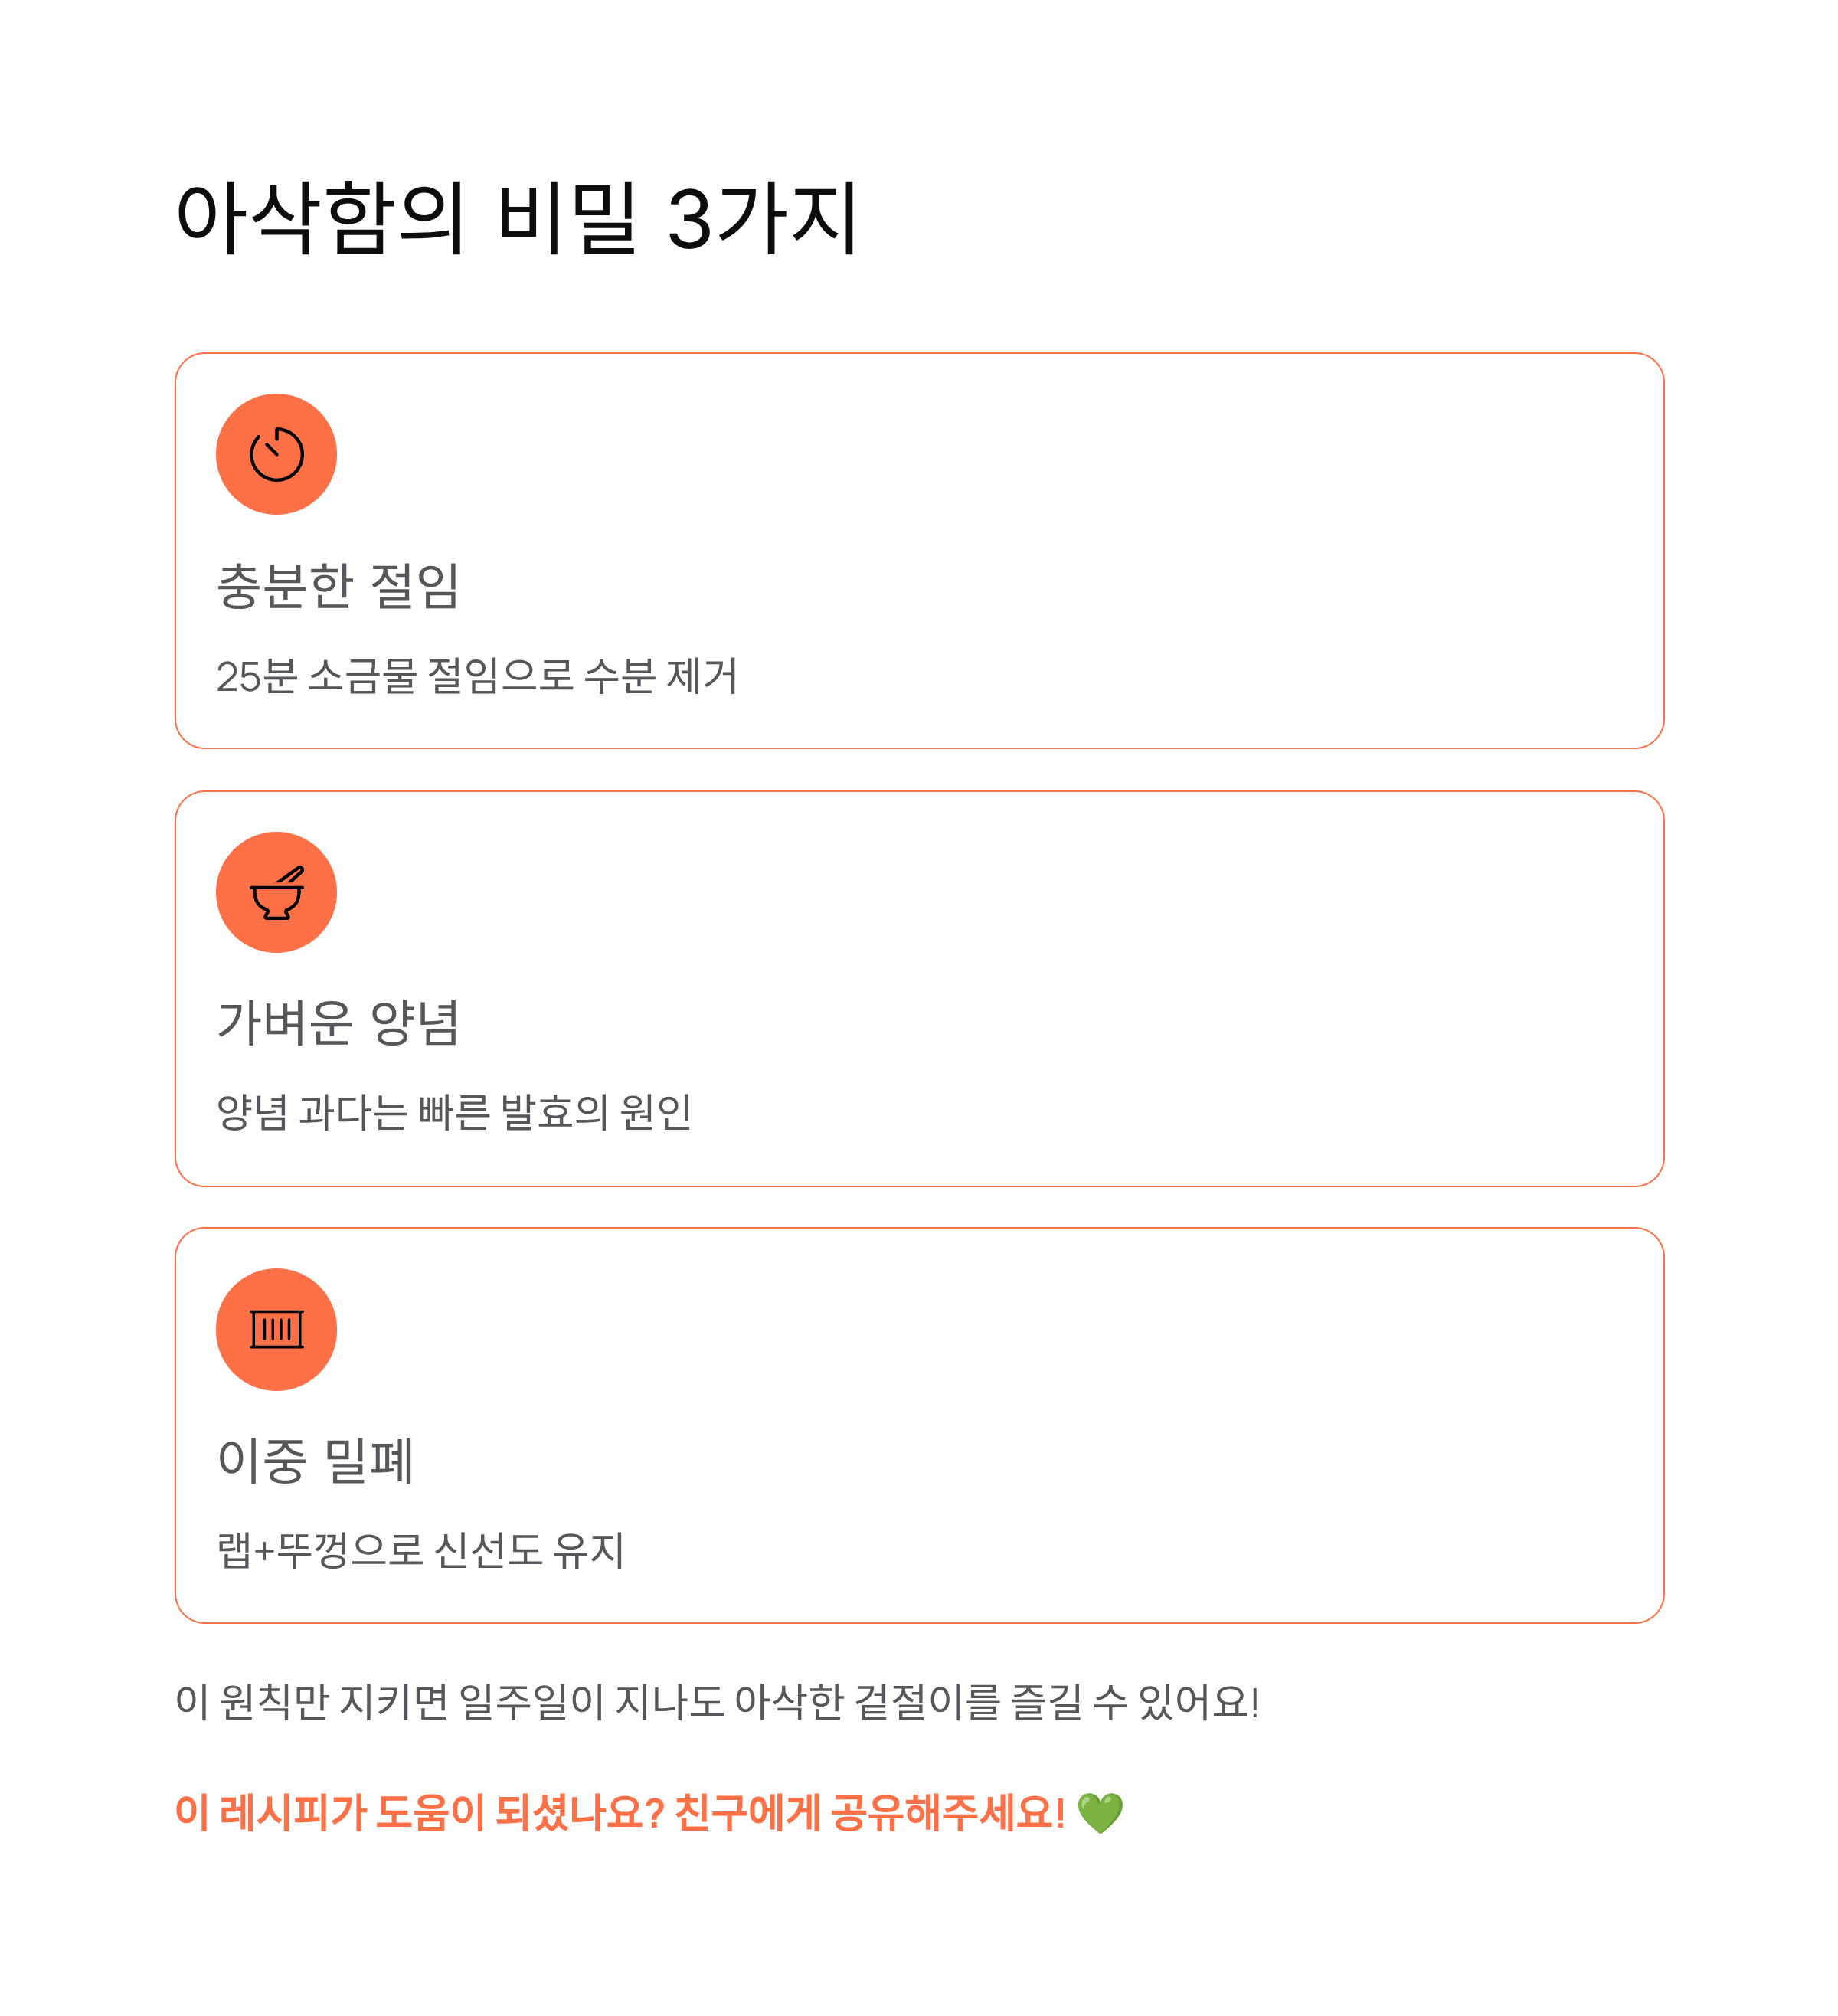Click the word 일주일이 in the summary sentence
Screen dimensions: 1838x2016
click(x=532, y=1702)
